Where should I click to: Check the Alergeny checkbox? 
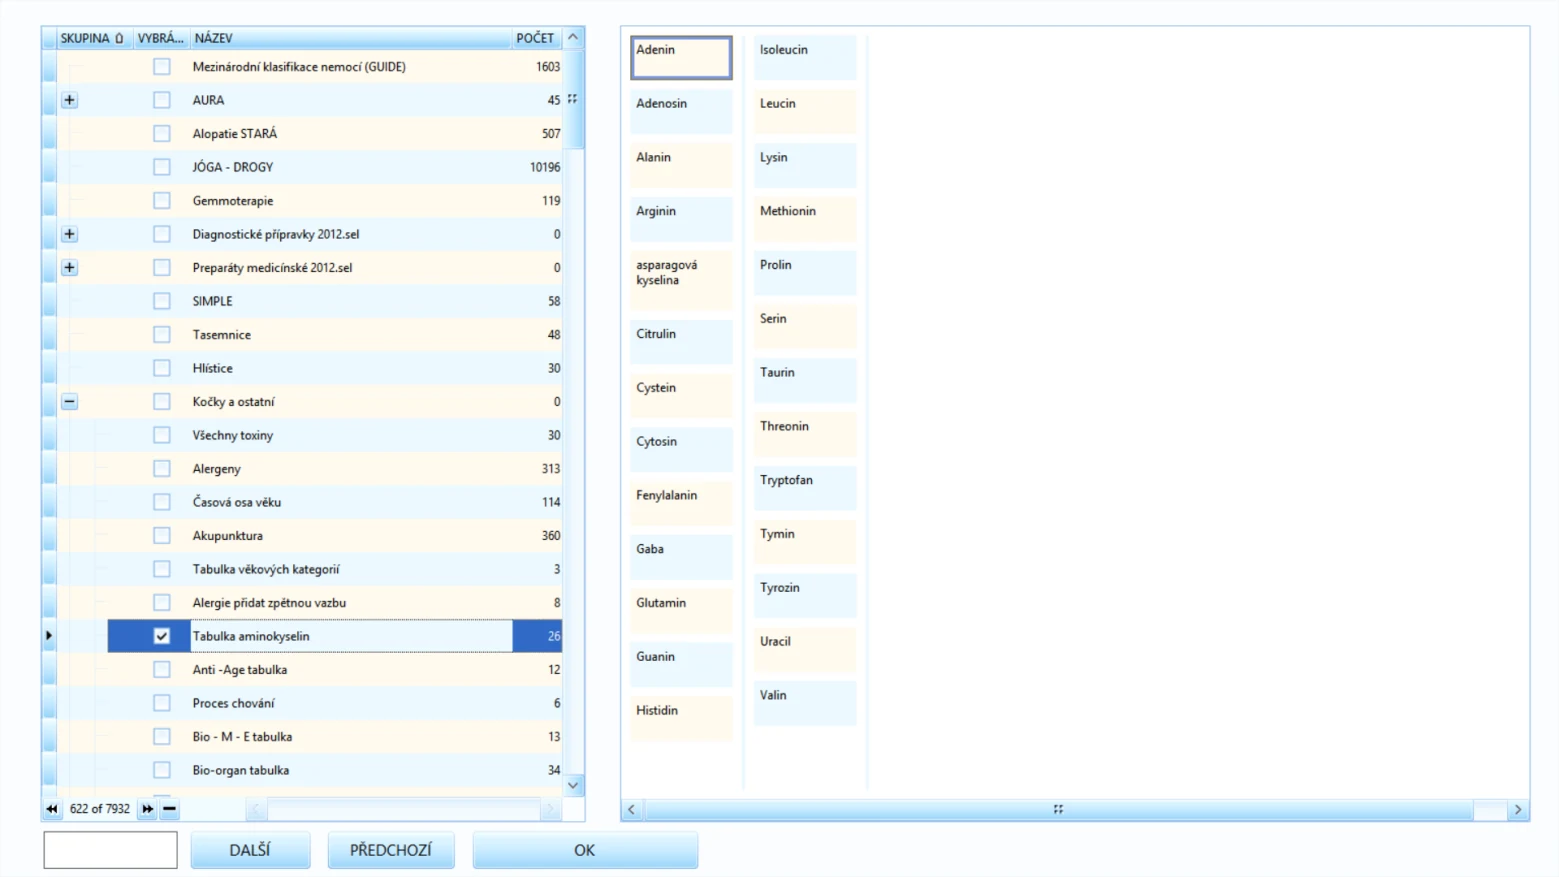(162, 468)
